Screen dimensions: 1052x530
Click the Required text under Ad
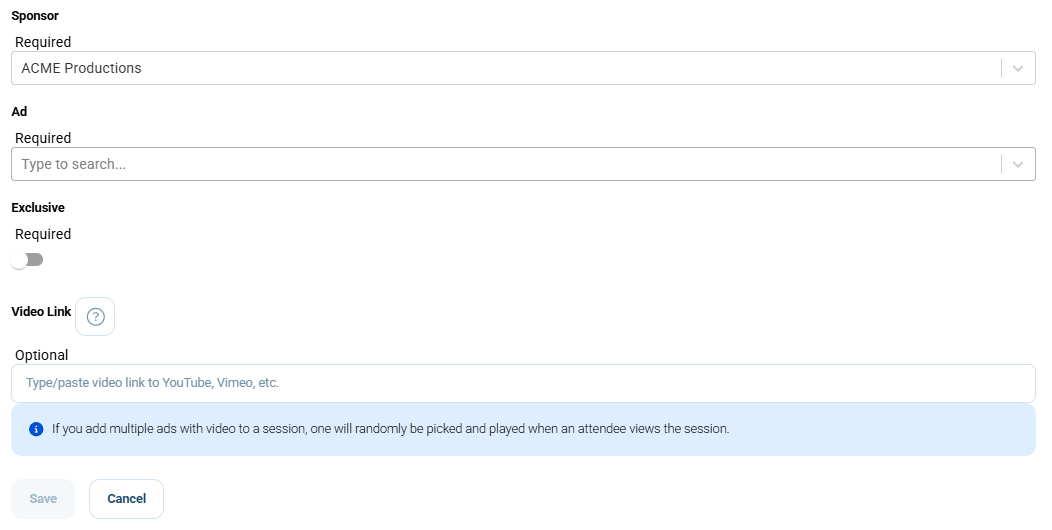(43, 138)
